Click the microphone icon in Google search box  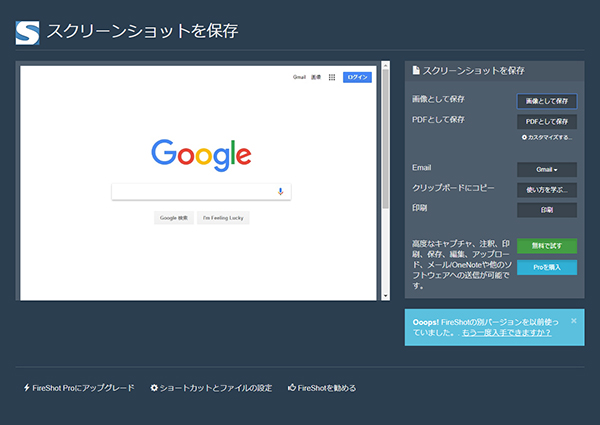pos(280,191)
